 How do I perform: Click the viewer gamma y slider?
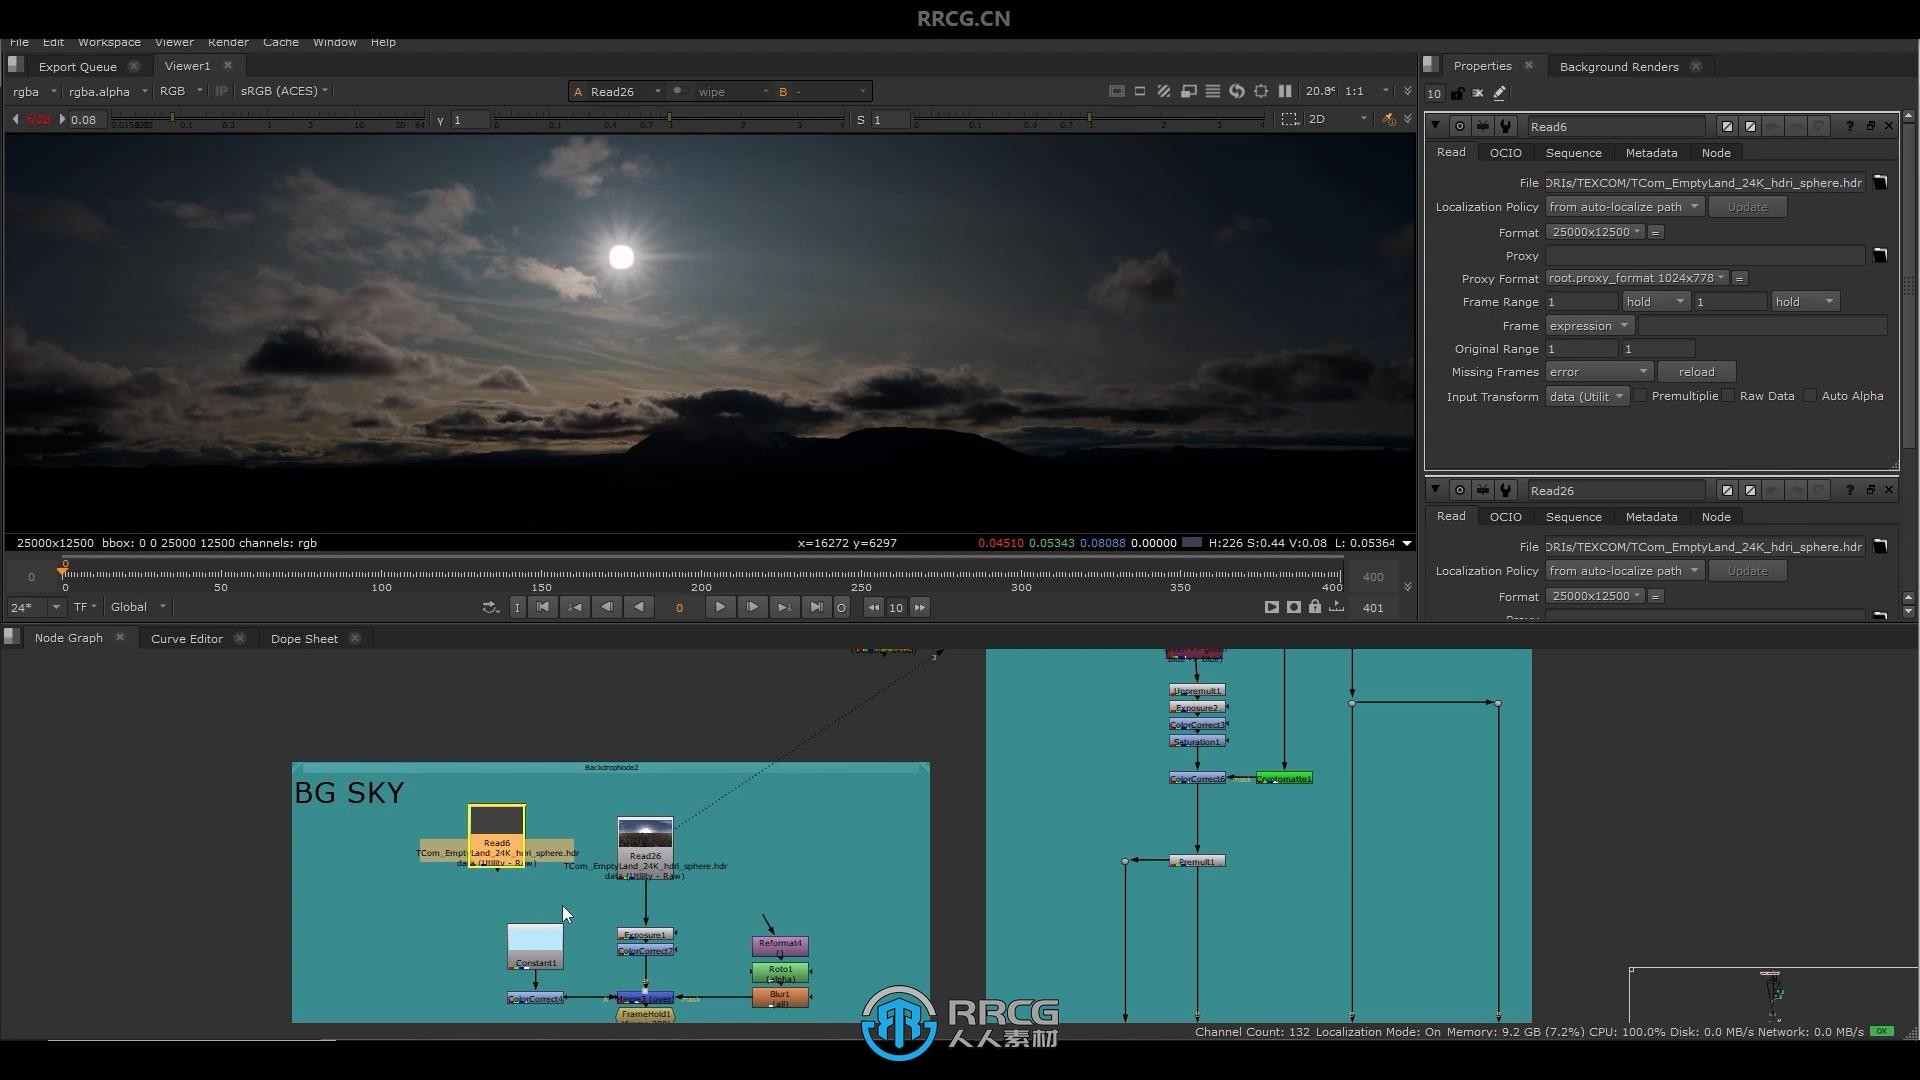[670, 120]
